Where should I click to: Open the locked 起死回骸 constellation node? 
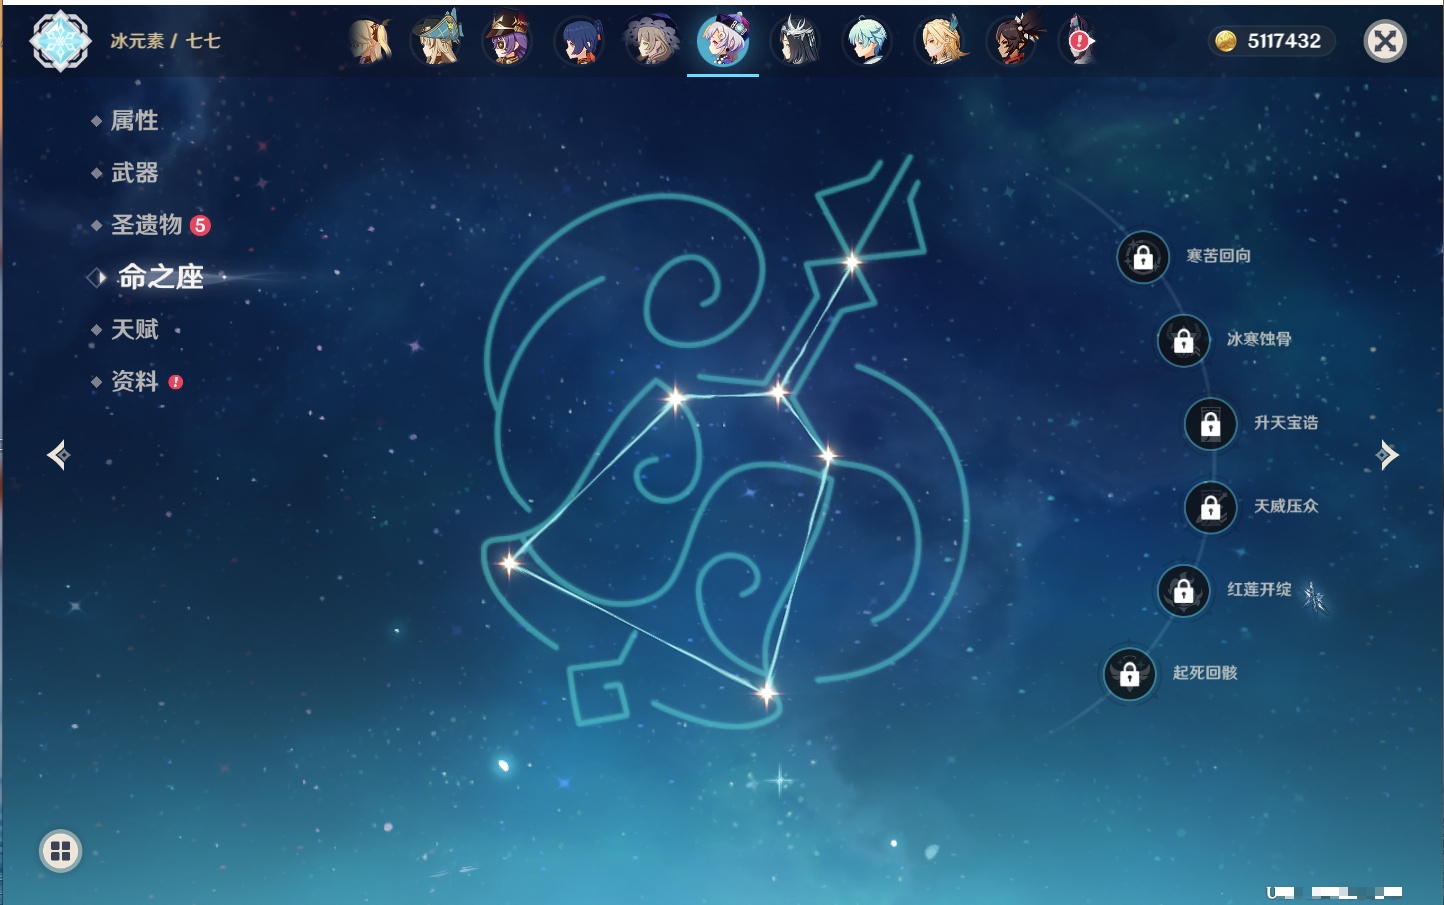click(x=1130, y=673)
